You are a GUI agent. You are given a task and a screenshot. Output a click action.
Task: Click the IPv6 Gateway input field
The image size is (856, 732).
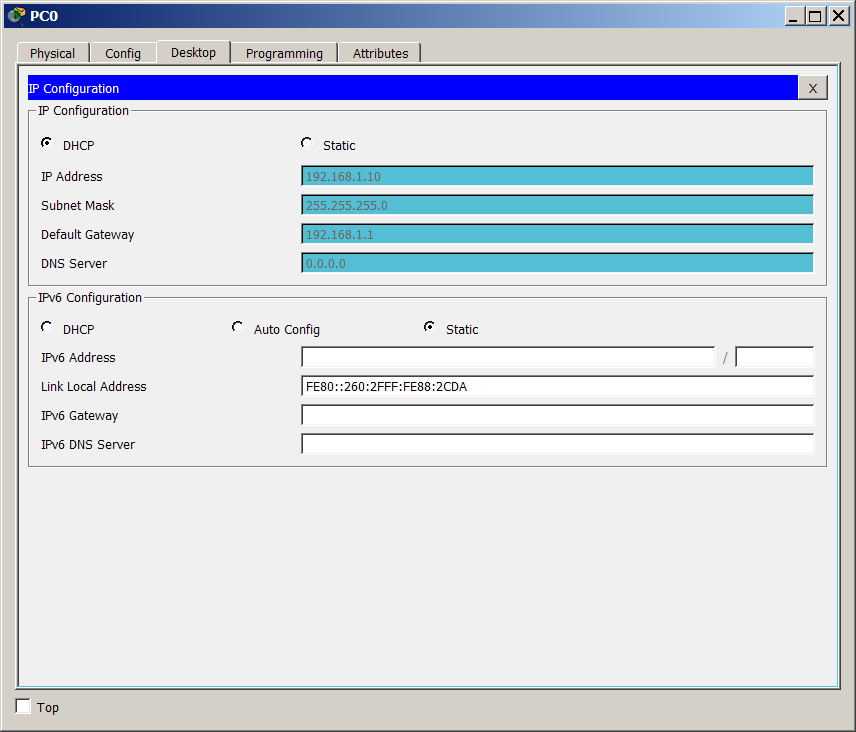point(557,415)
